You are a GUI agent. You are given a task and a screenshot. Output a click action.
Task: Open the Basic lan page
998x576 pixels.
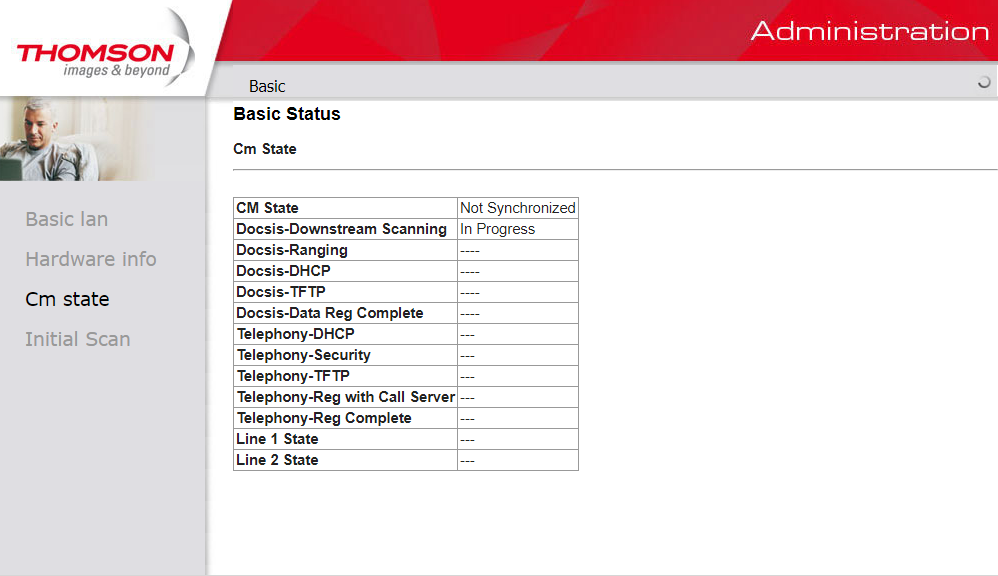(x=67, y=219)
